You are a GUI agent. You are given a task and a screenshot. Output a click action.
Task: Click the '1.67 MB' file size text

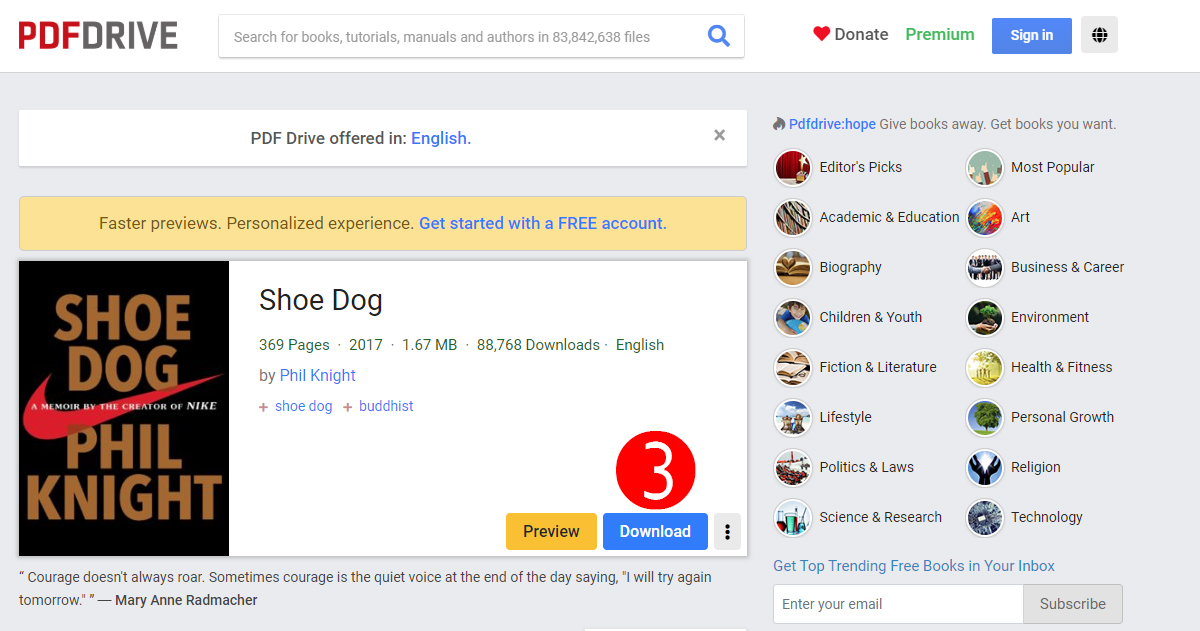(429, 345)
